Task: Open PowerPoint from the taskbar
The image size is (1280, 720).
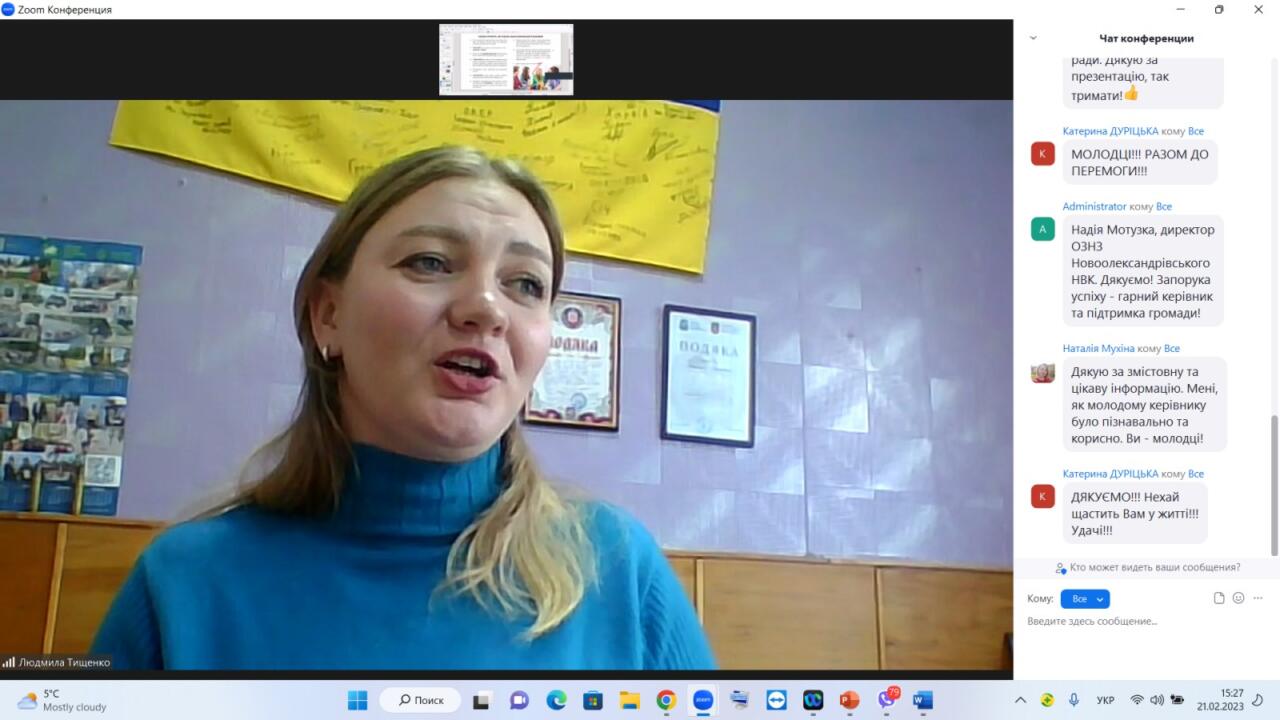Action: (x=850, y=700)
